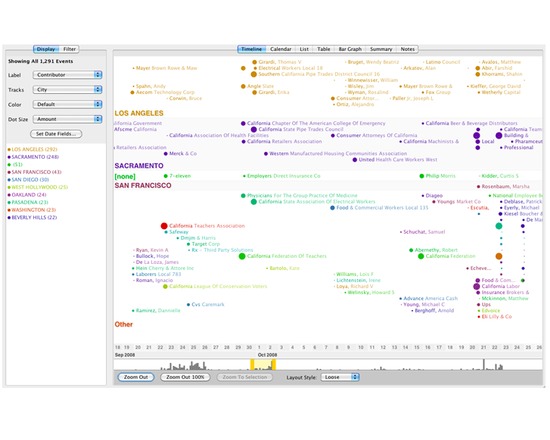Select the Rosenbaum, Marsha event

click(x=503, y=186)
